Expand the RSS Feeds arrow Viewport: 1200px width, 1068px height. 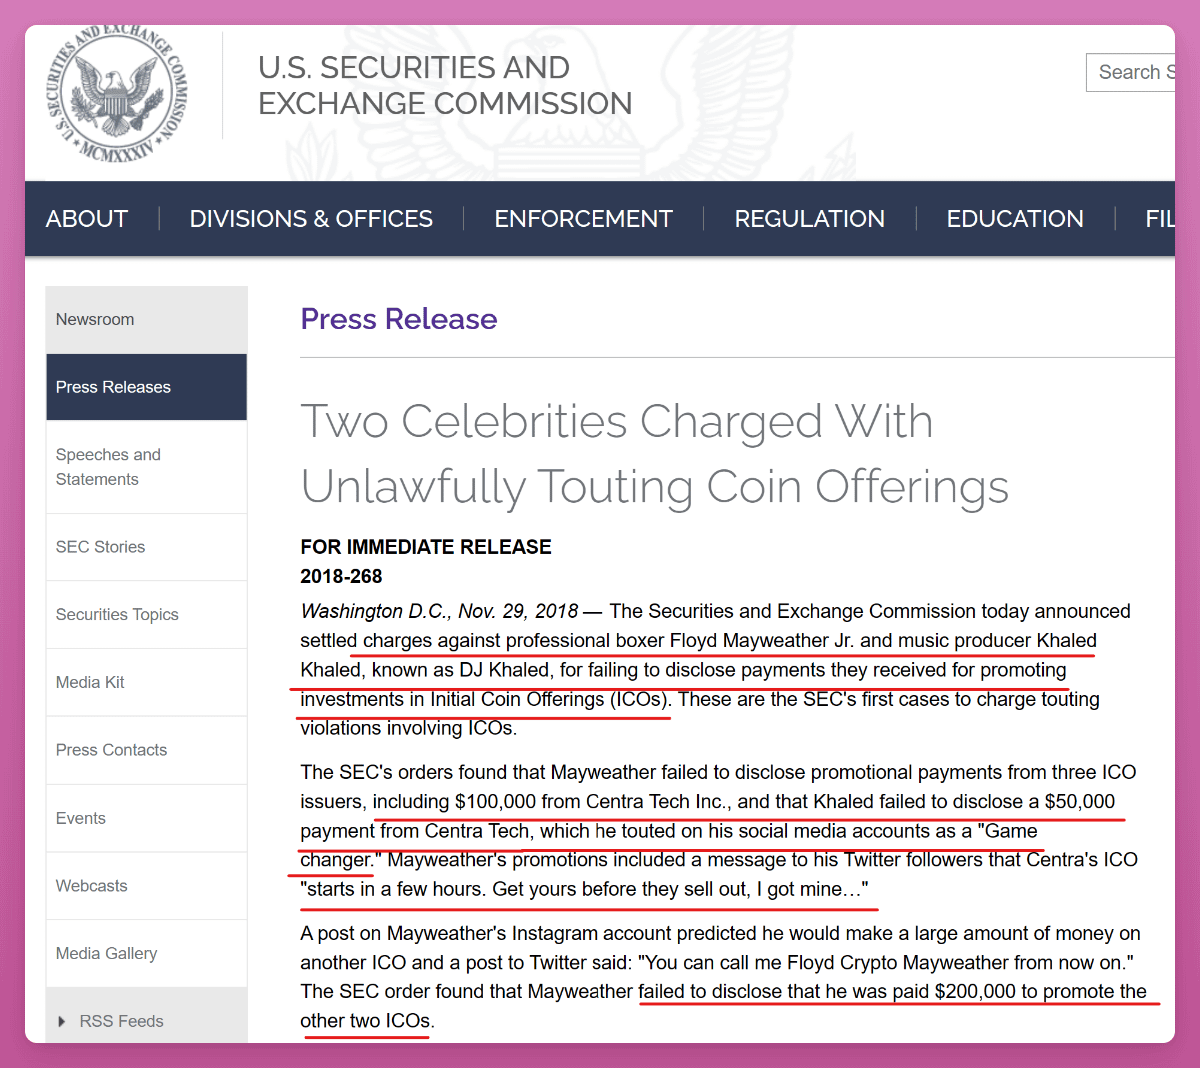point(62,1021)
